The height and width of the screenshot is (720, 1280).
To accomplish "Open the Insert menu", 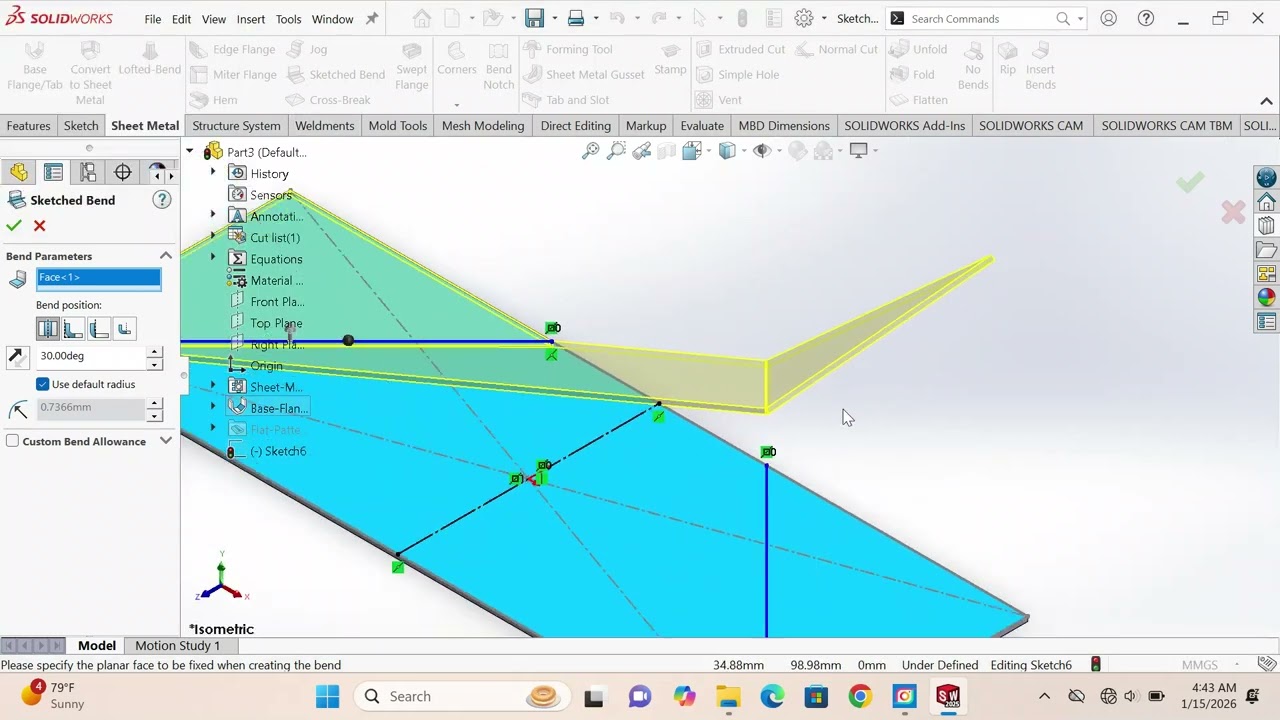I will click(x=251, y=19).
